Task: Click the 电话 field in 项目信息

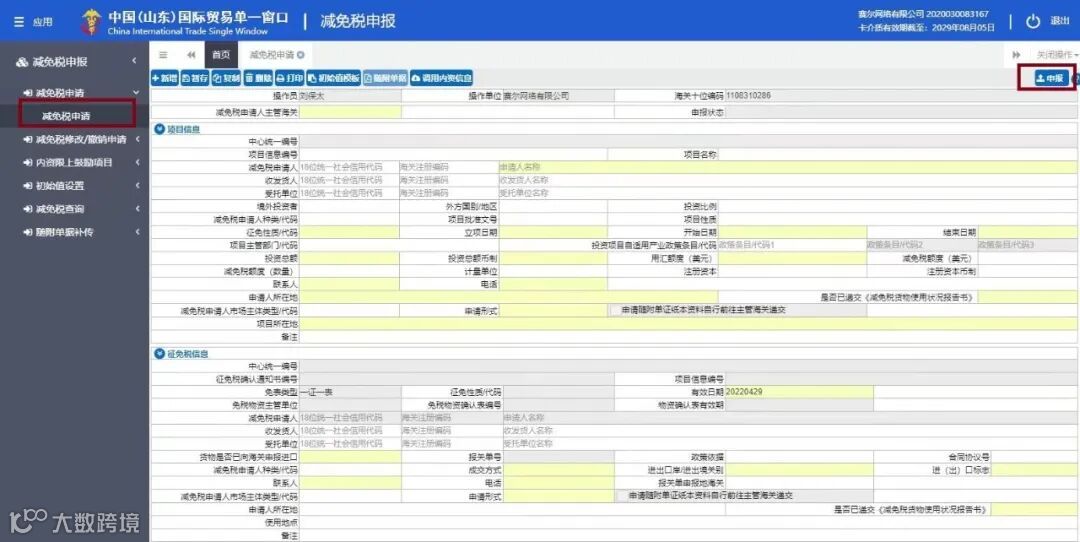Action: pyautogui.click(x=553, y=284)
